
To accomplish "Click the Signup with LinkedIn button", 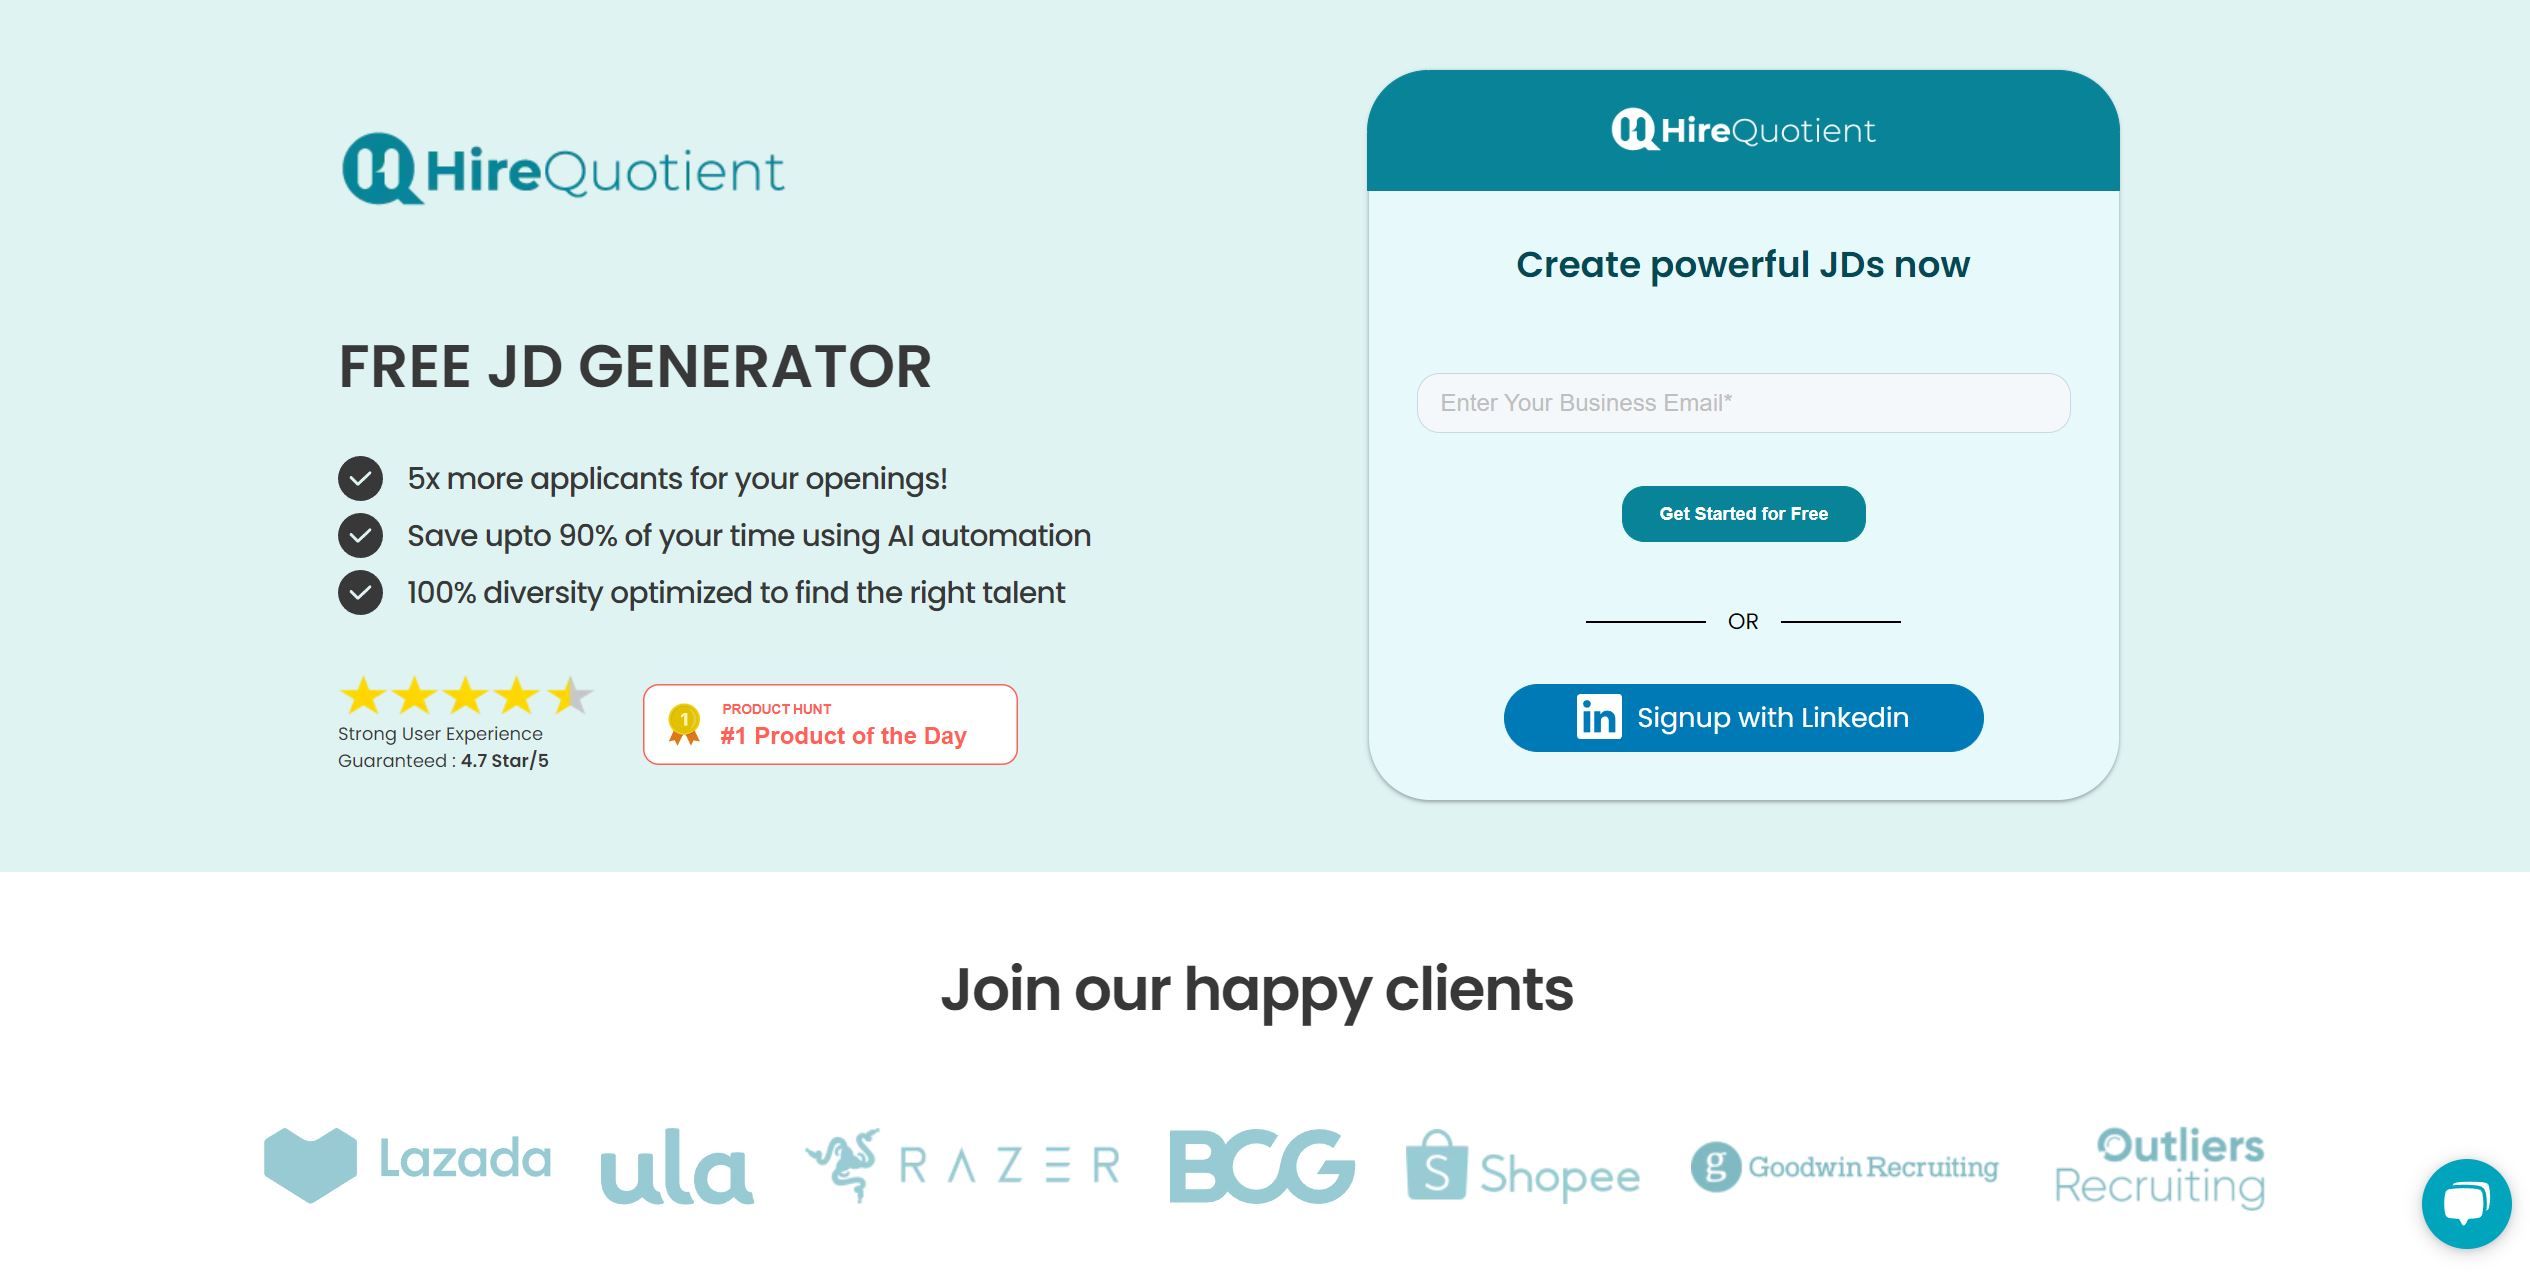I will click(x=1743, y=716).
